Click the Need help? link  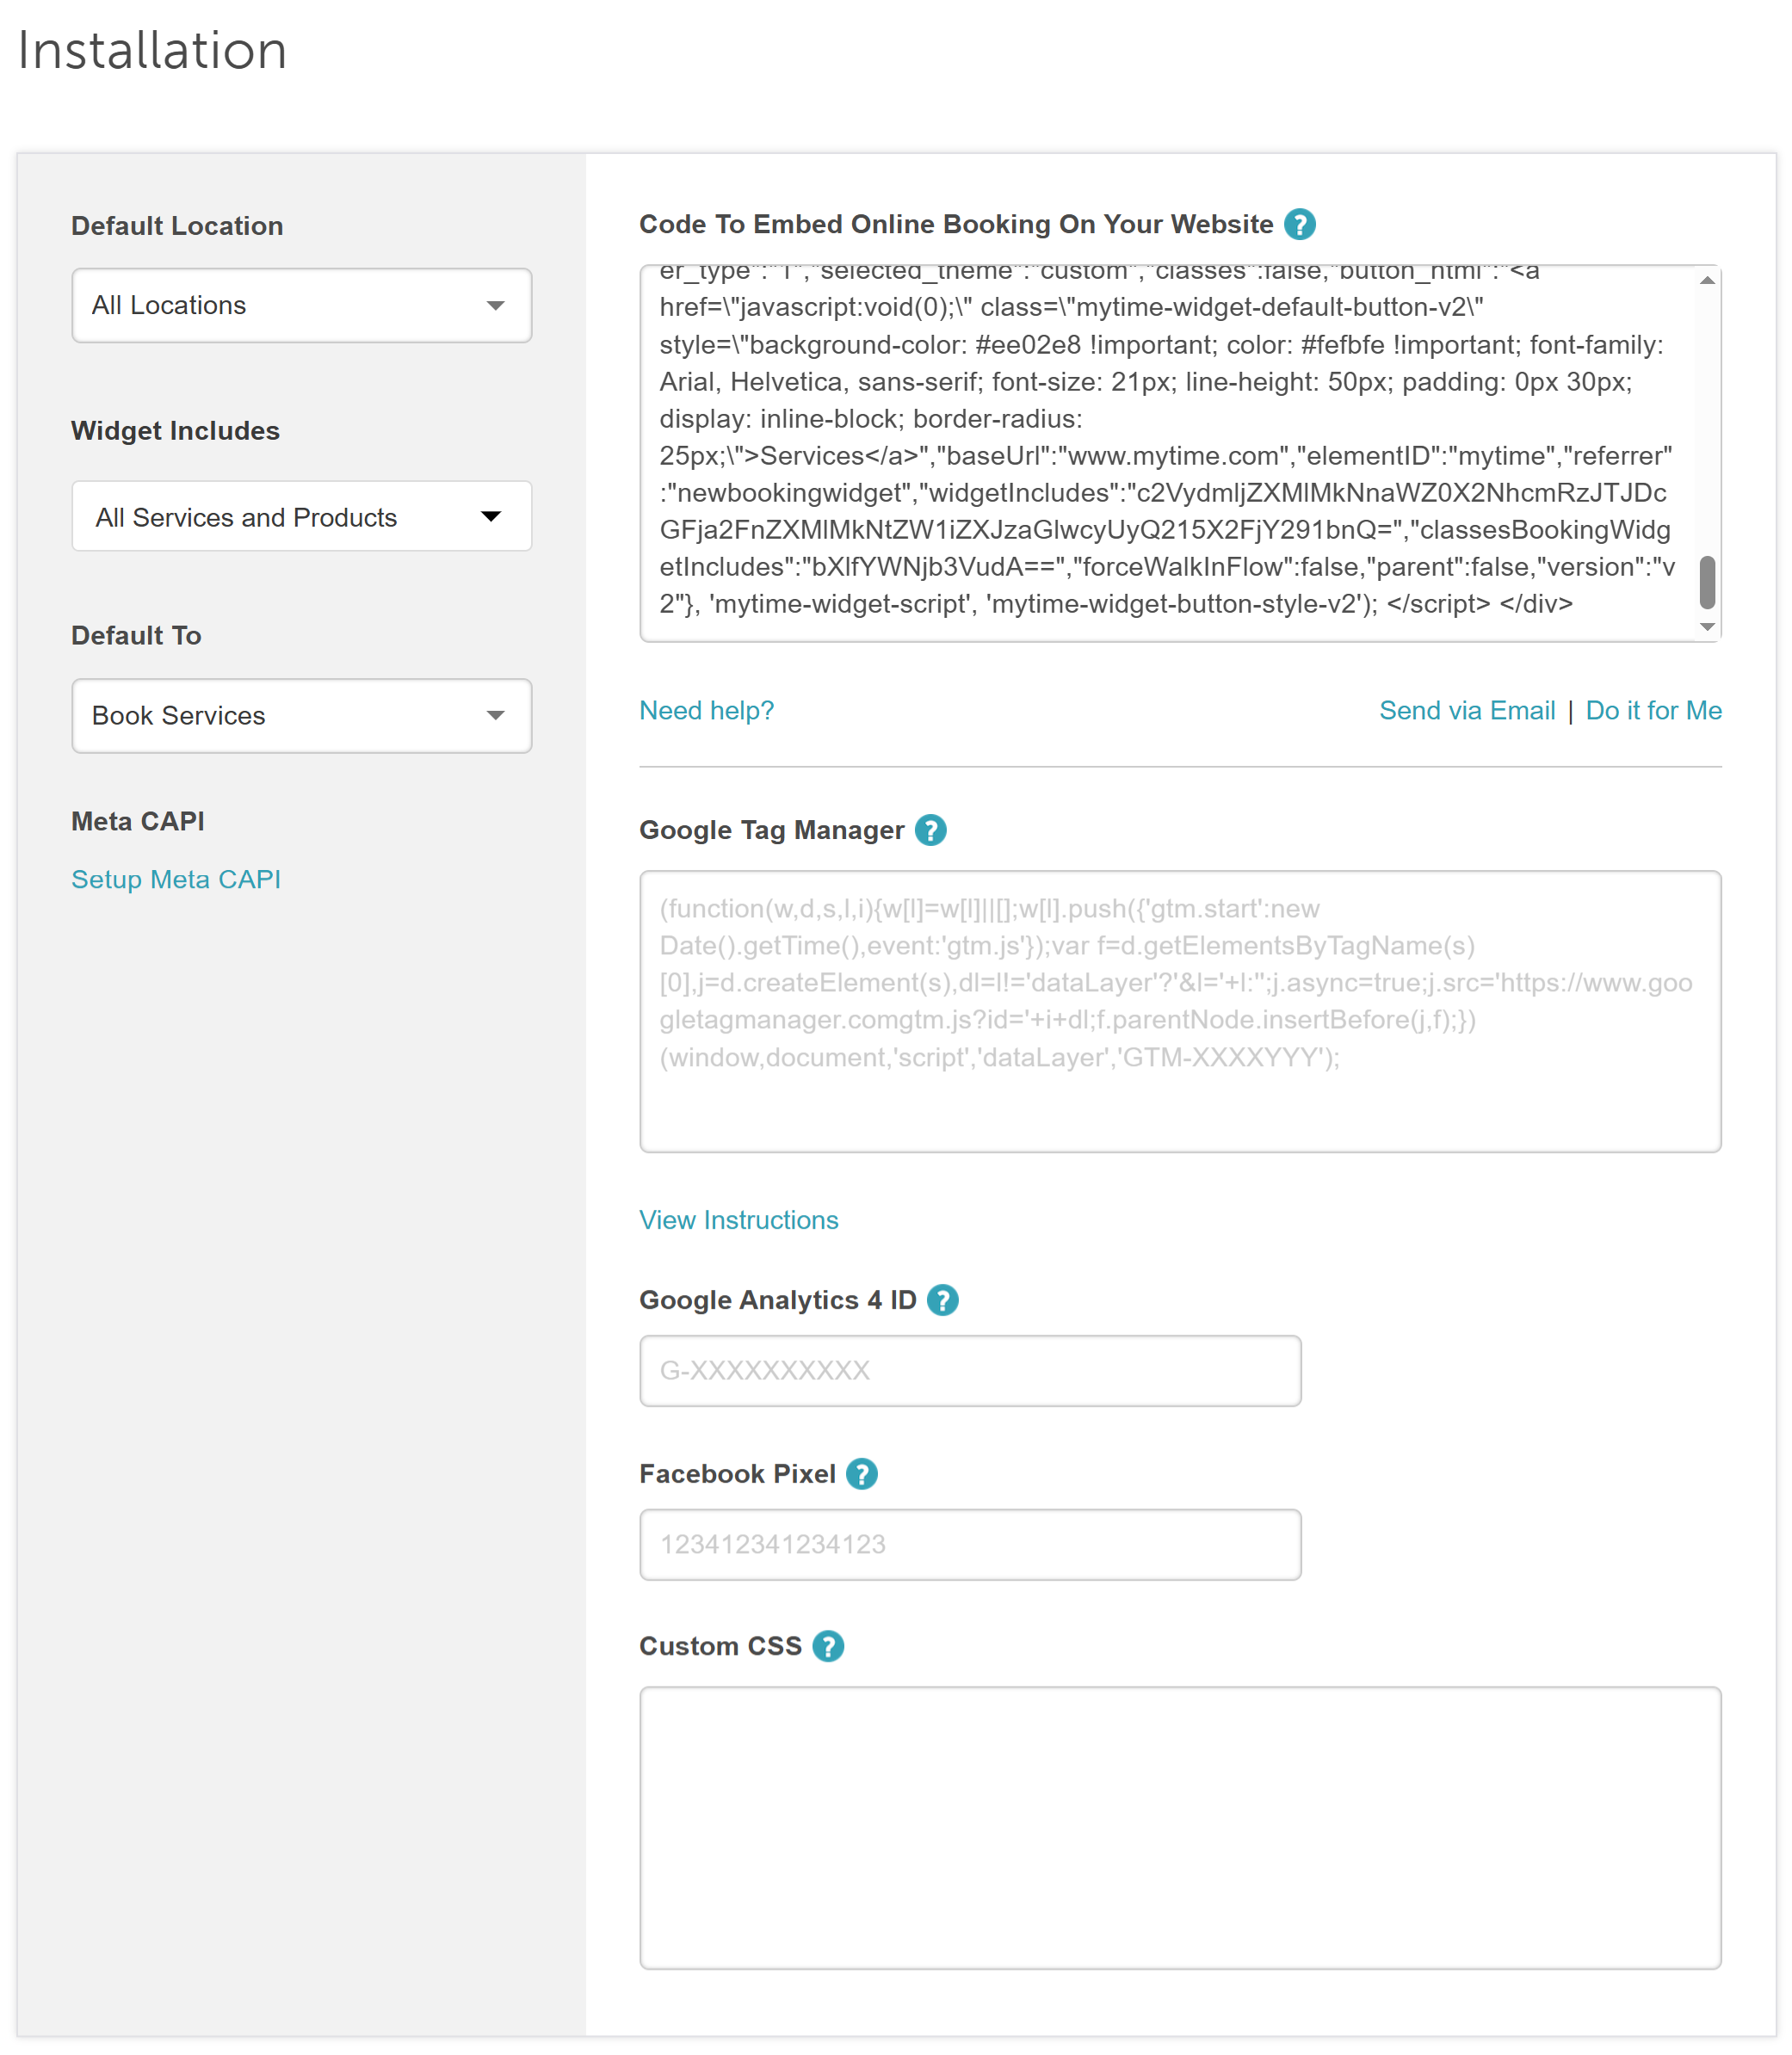pos(706,710)
